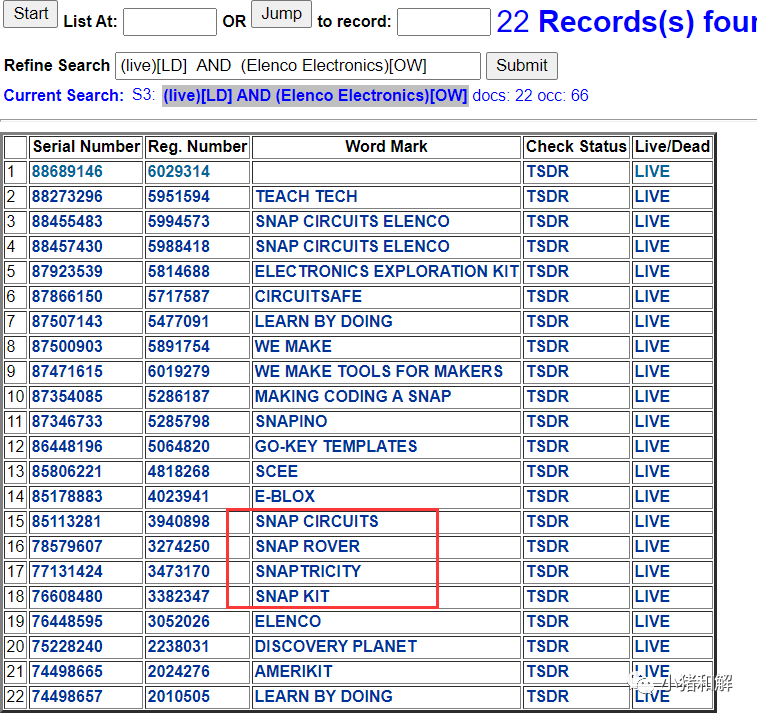Click the Jump button
The width and height of the screenshot is (757, 716).
[281, 14]
